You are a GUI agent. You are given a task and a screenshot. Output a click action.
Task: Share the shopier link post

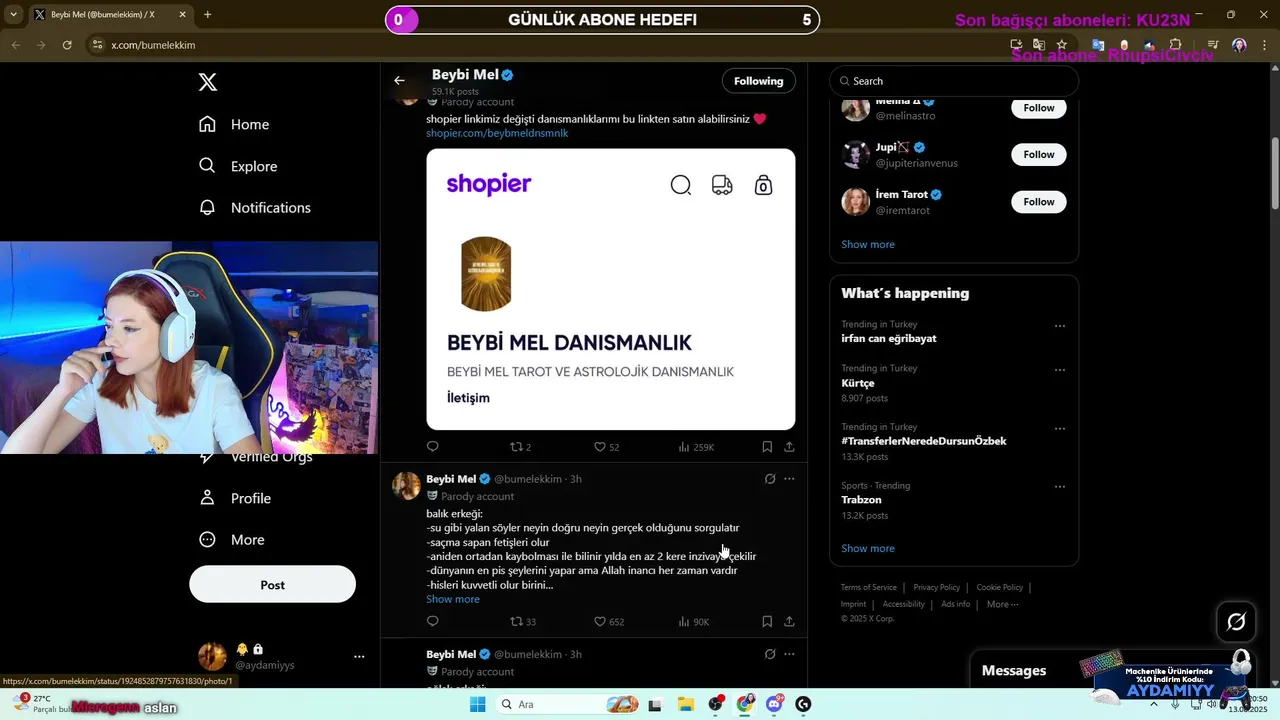coord(789,447)
